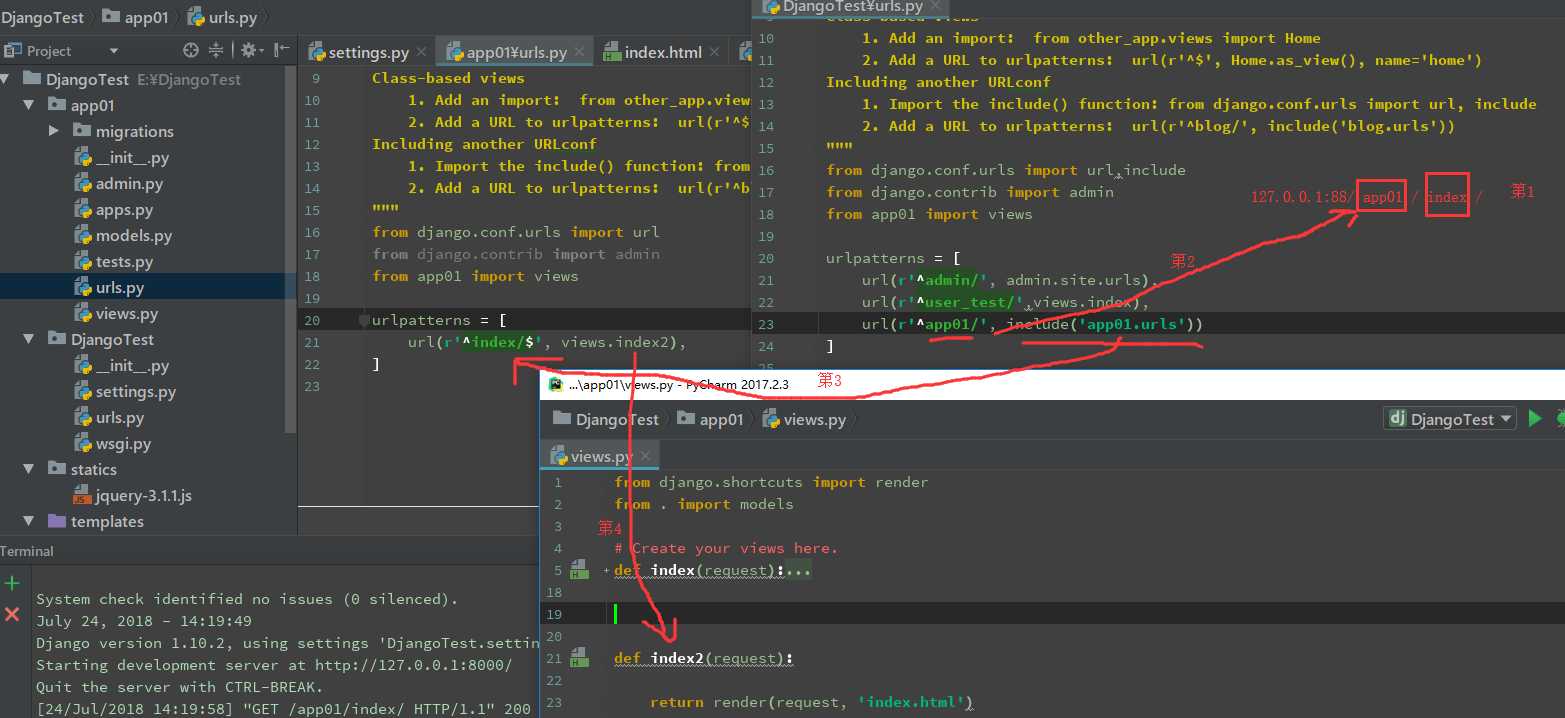Click the fold arrow beside urlpatterns line 20
This screenshot has height=718, width=1565.
[x=364, y=321]
